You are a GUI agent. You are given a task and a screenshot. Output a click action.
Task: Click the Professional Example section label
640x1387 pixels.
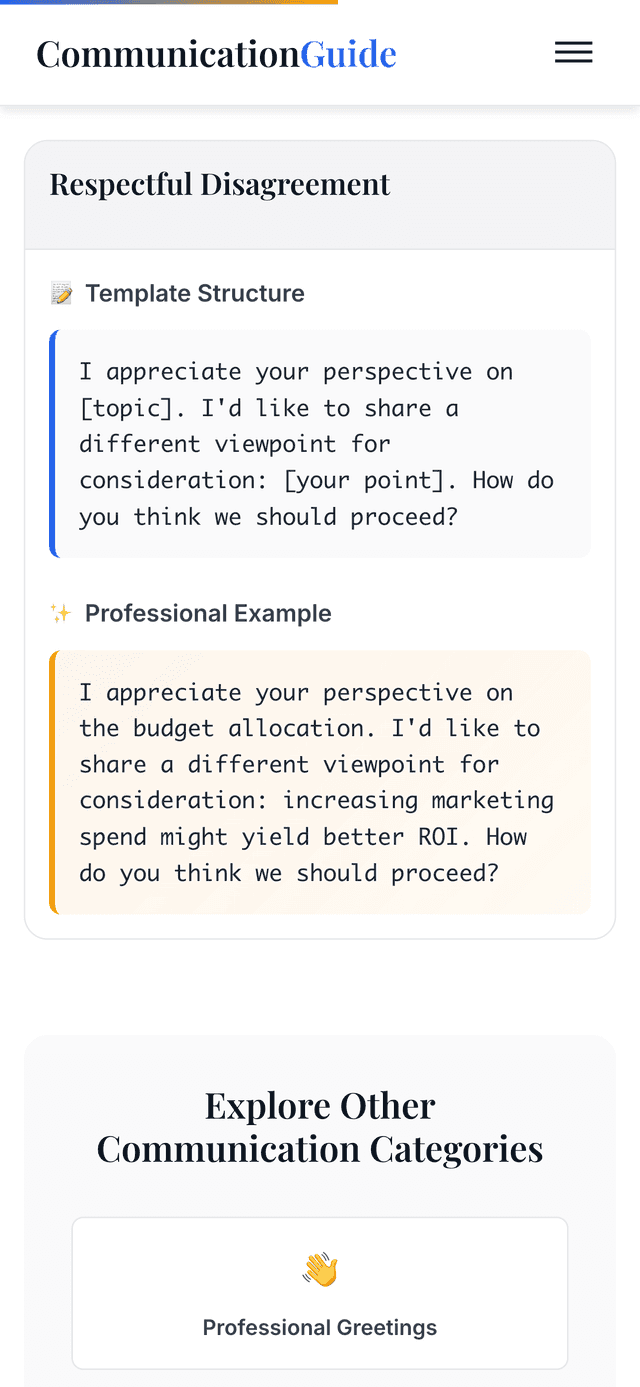[x=208, y=613]
